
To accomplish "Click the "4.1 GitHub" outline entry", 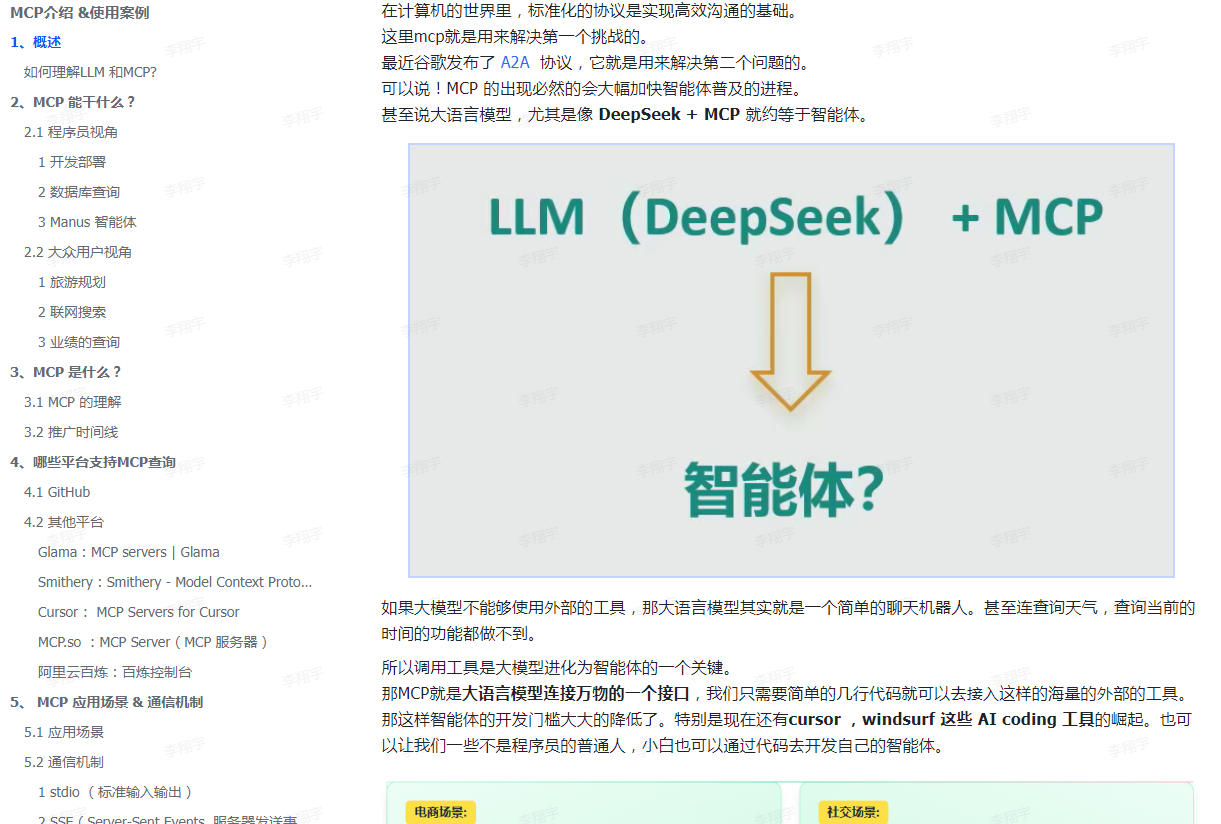I will (57, 492).
